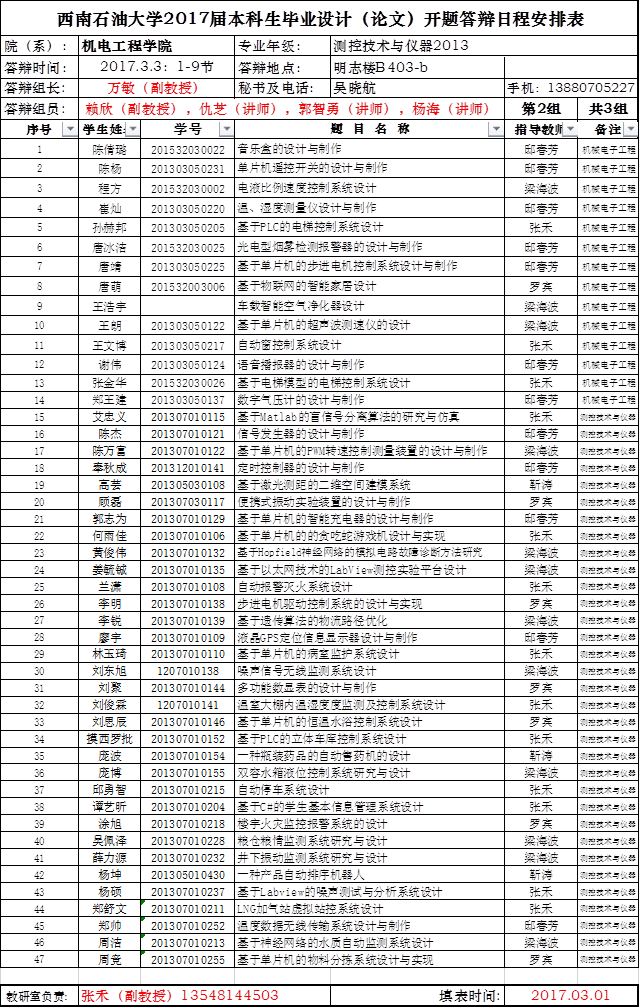The image size is (640, 1008).
Task: Select the 共3组 total groups cell
Action: click(x=608, y=108)
